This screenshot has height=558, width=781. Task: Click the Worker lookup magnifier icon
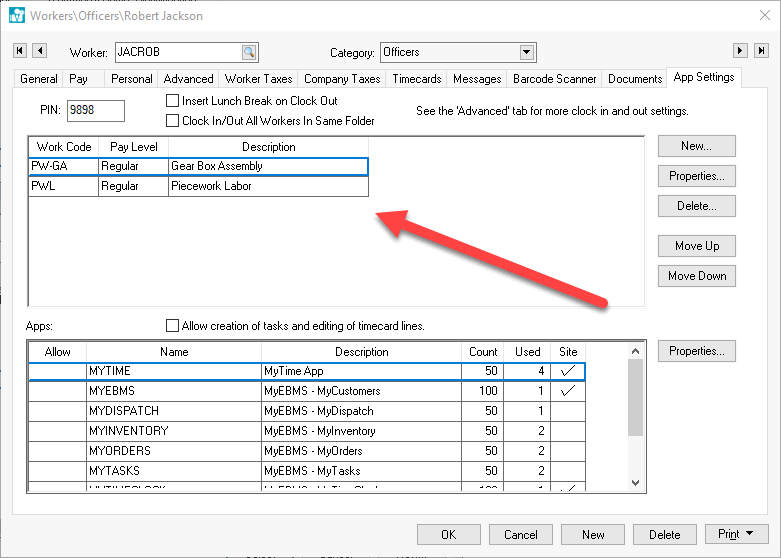click(x=248, y=52)
